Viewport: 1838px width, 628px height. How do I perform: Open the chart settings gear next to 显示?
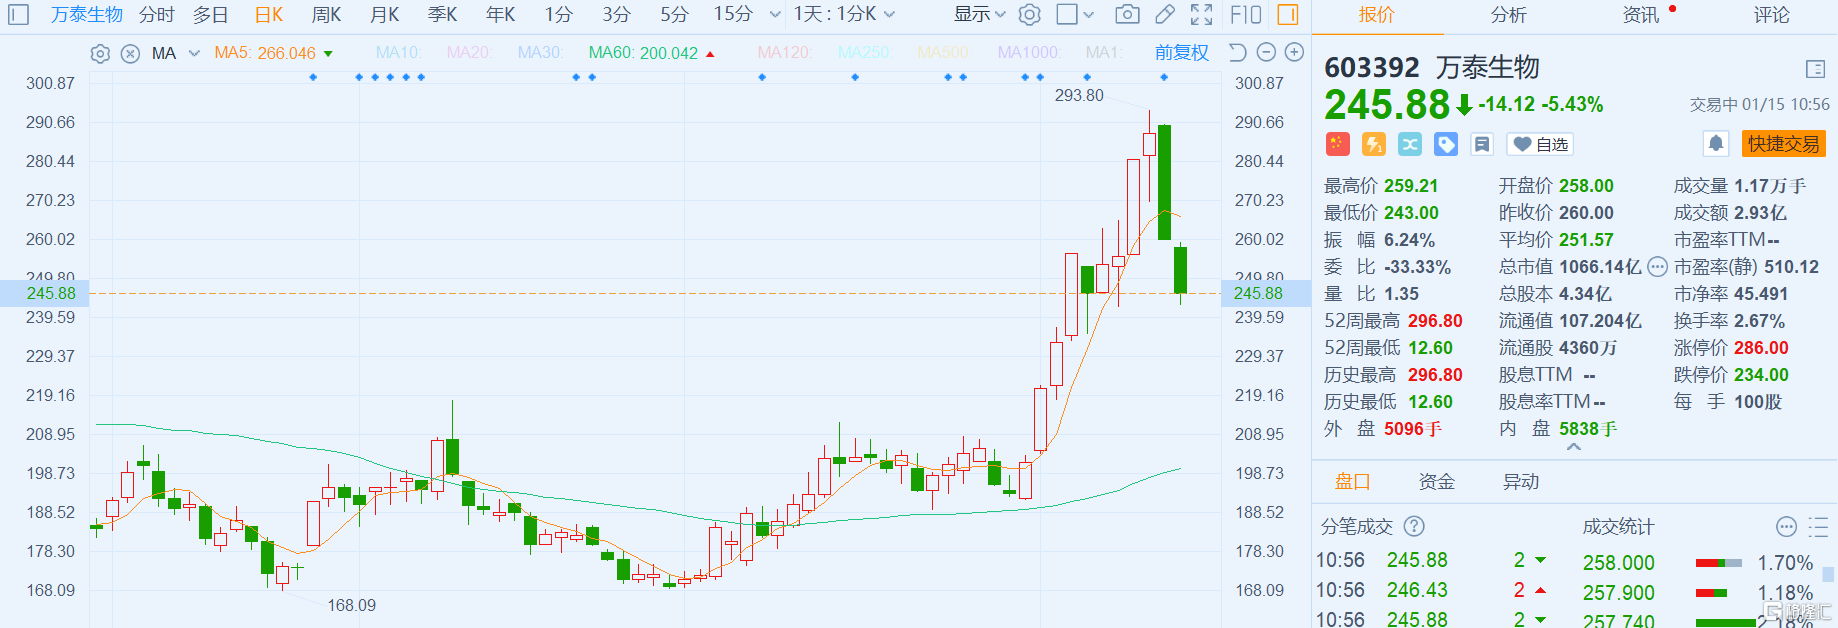[1029, 15]
